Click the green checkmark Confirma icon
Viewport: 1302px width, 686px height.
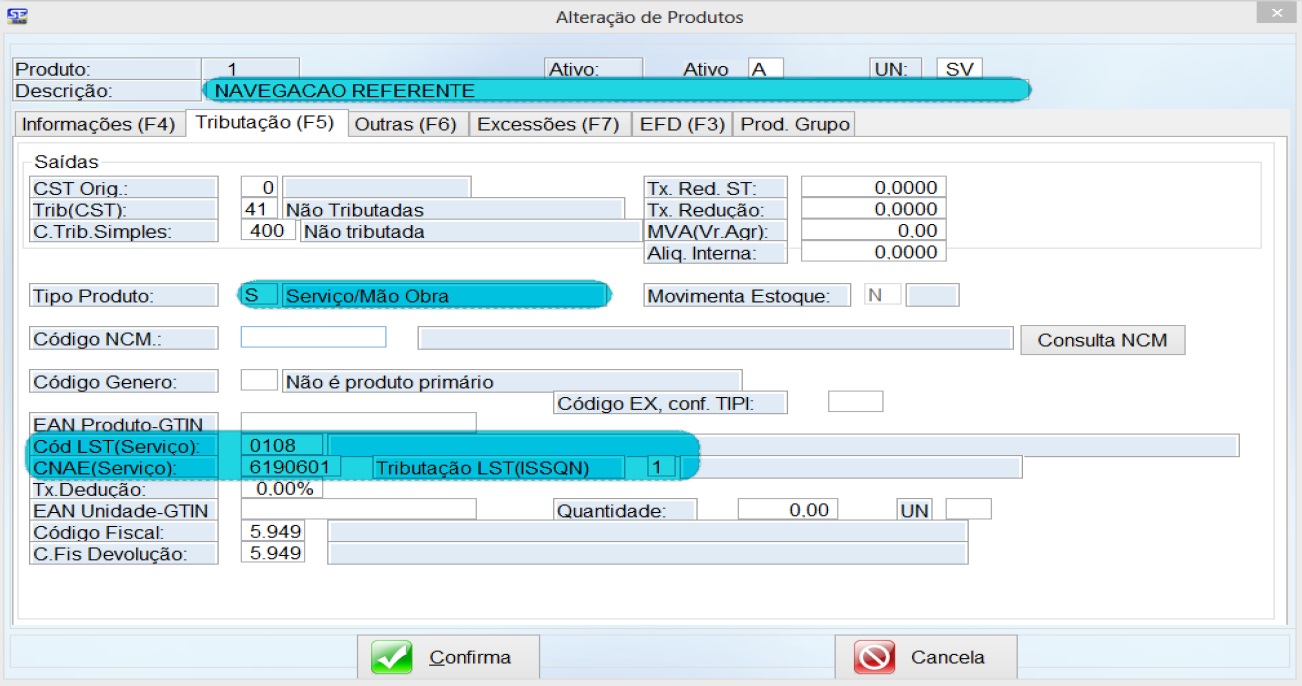coord(391,657)
